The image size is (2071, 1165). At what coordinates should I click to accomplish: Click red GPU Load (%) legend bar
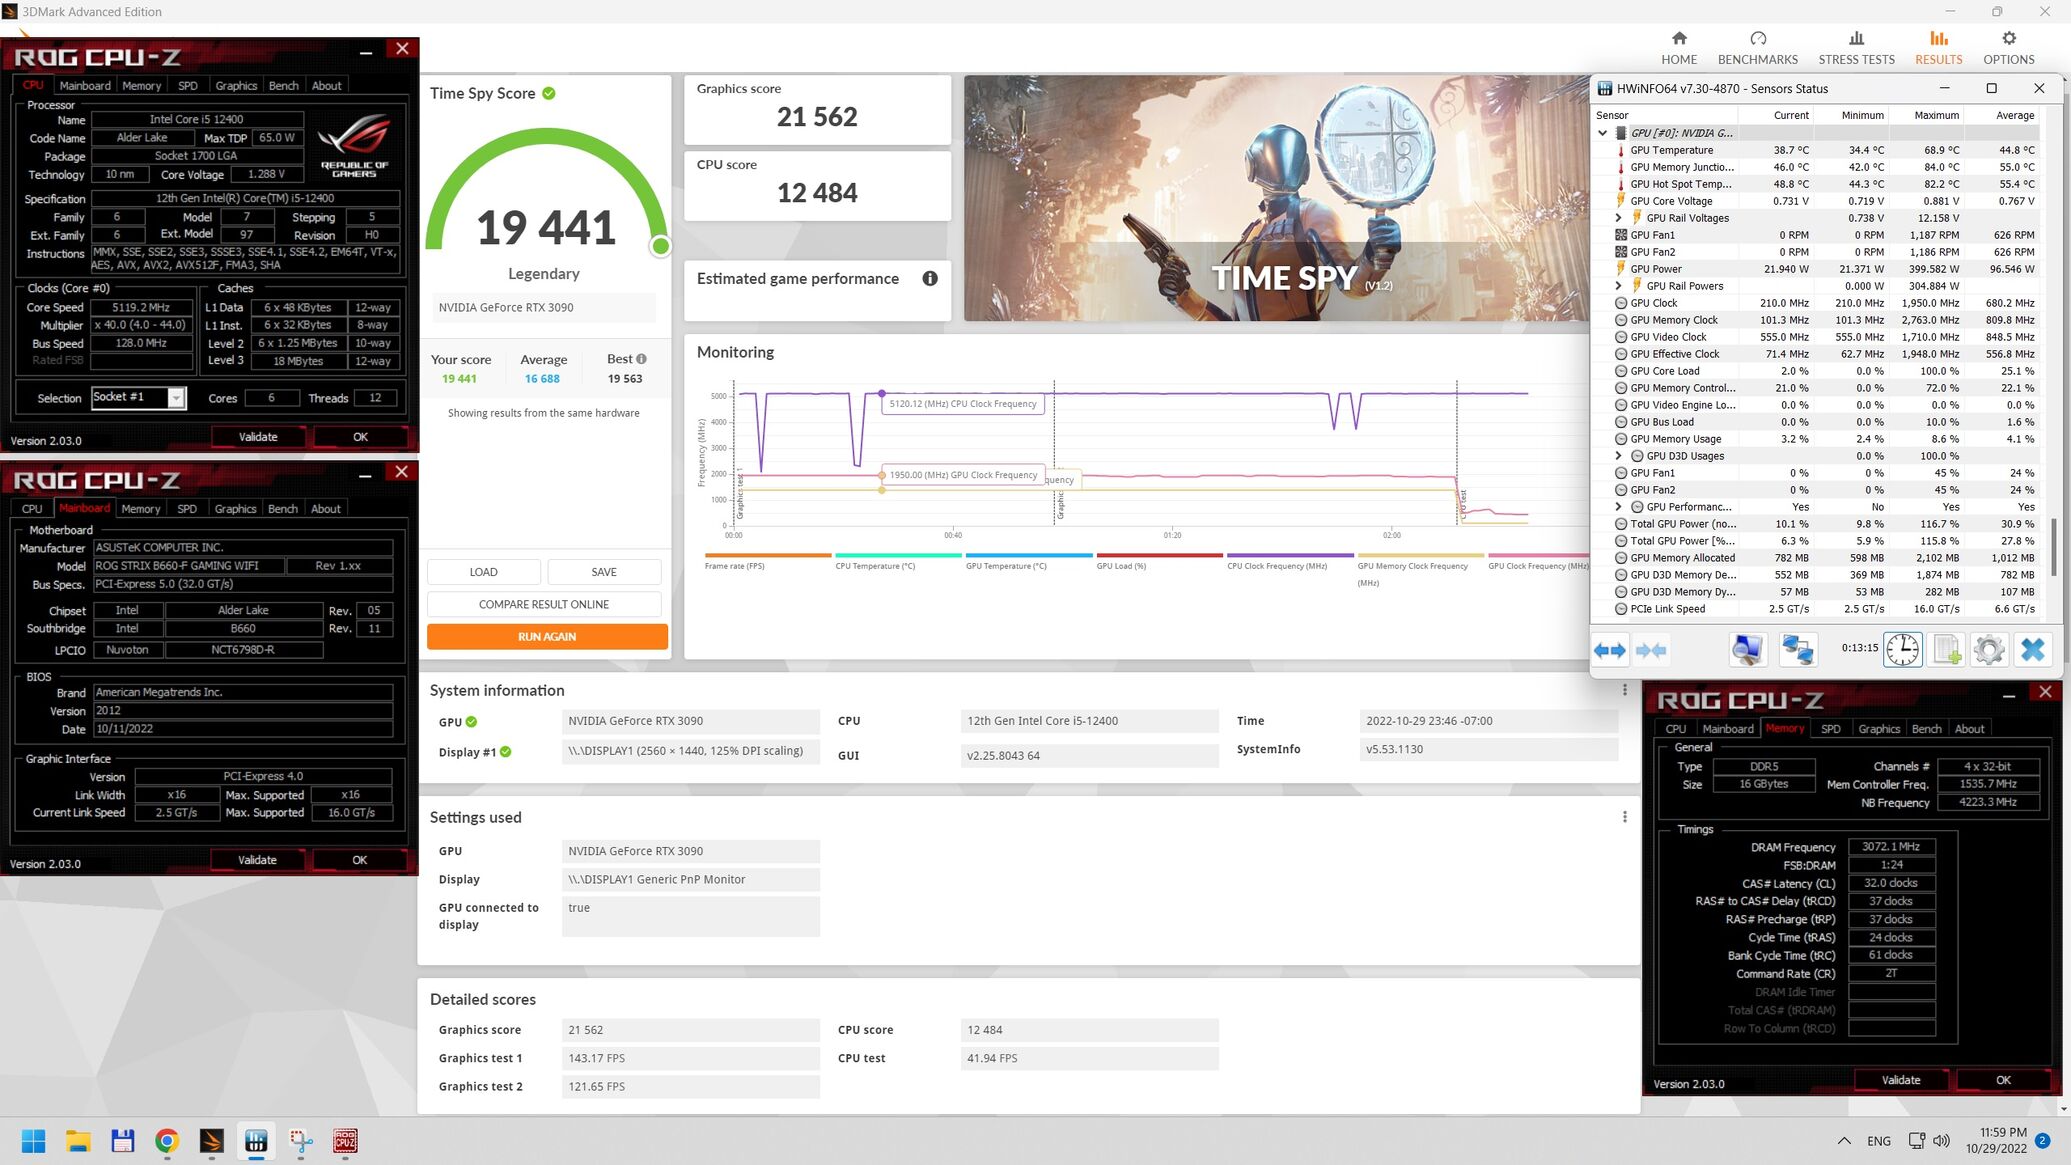[x=1160, y=555]
